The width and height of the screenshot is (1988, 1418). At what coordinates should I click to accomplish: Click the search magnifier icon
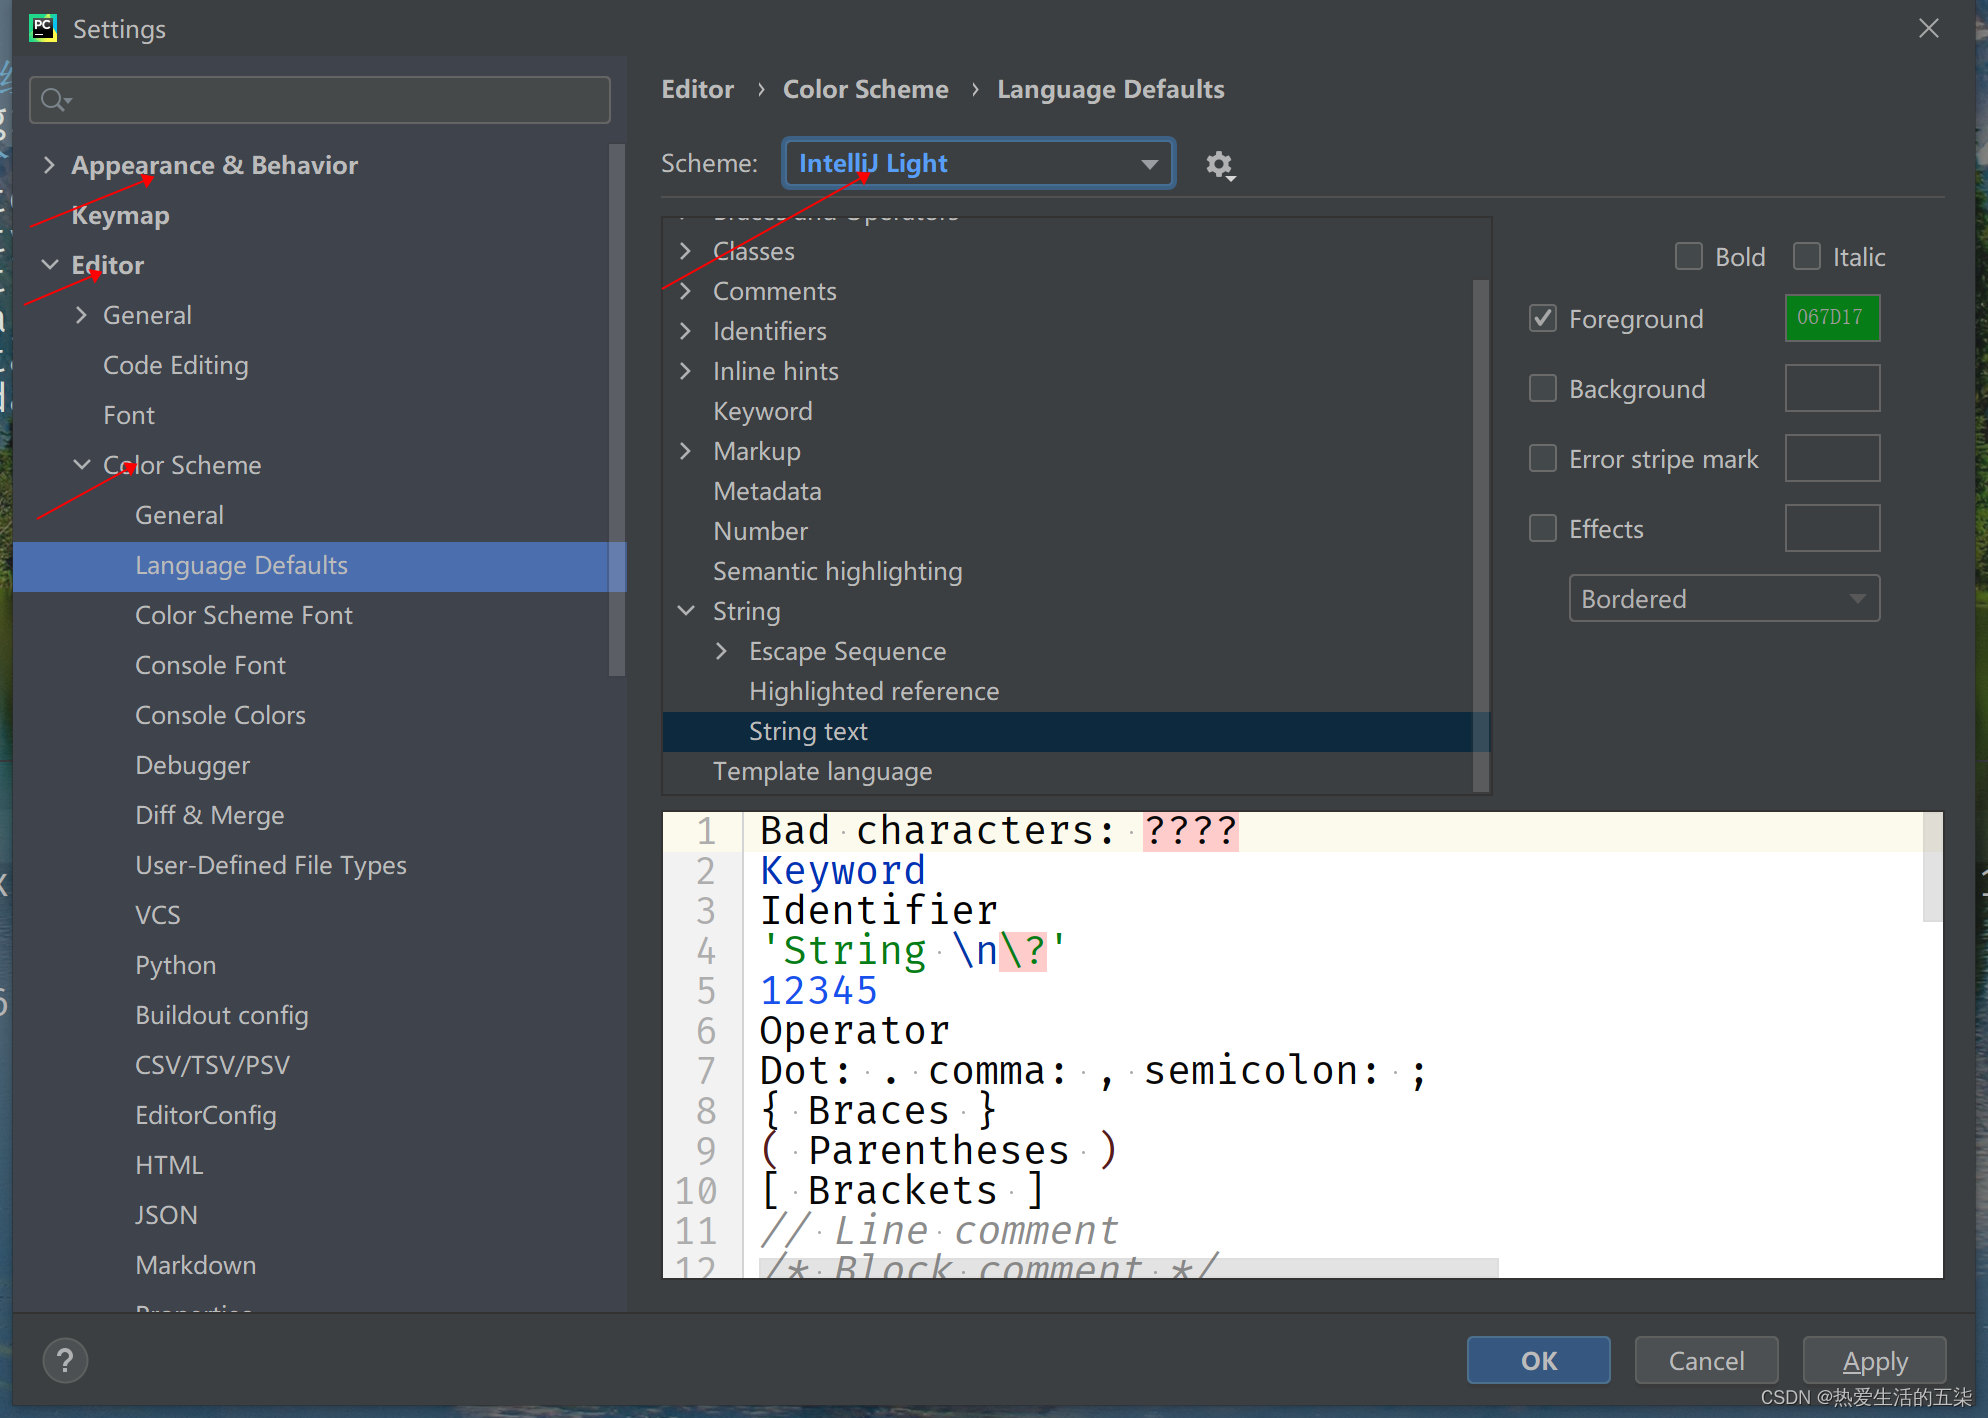pos(55,100)
